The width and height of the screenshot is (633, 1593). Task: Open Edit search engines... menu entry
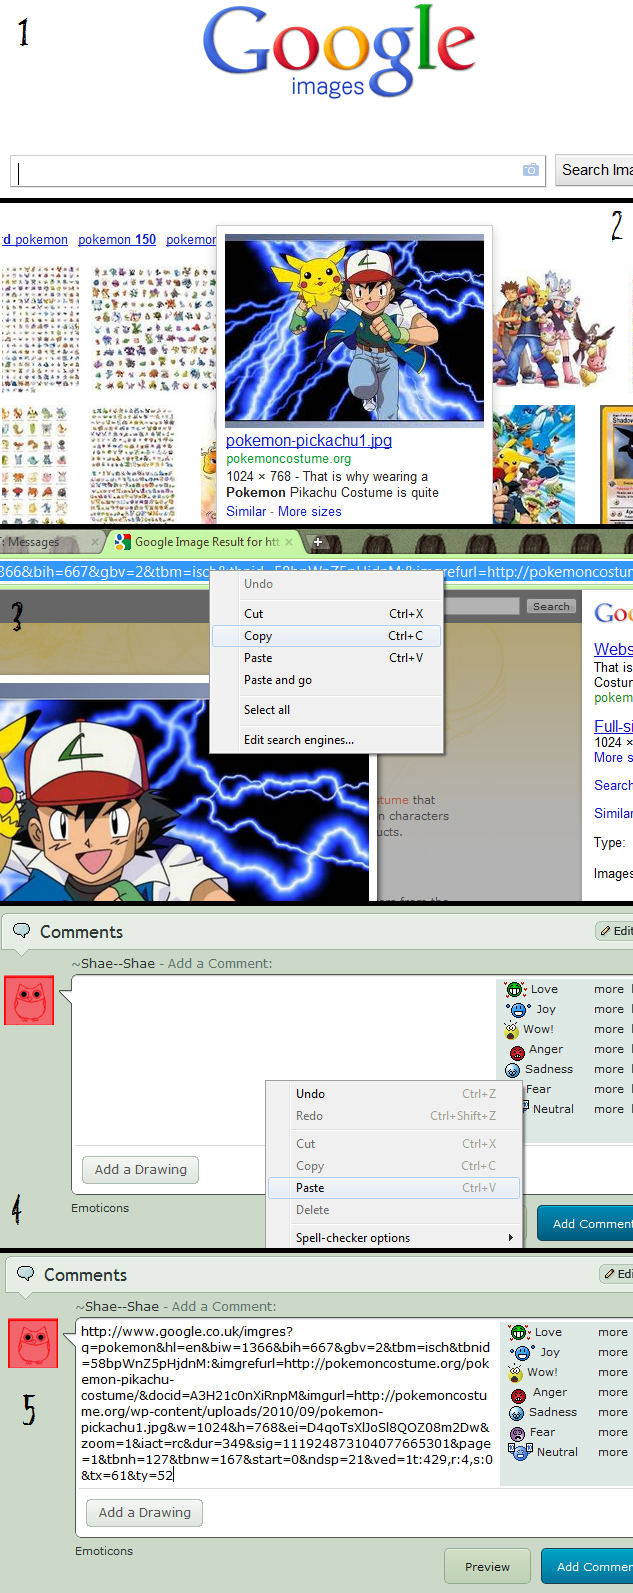tap(326, 740)
